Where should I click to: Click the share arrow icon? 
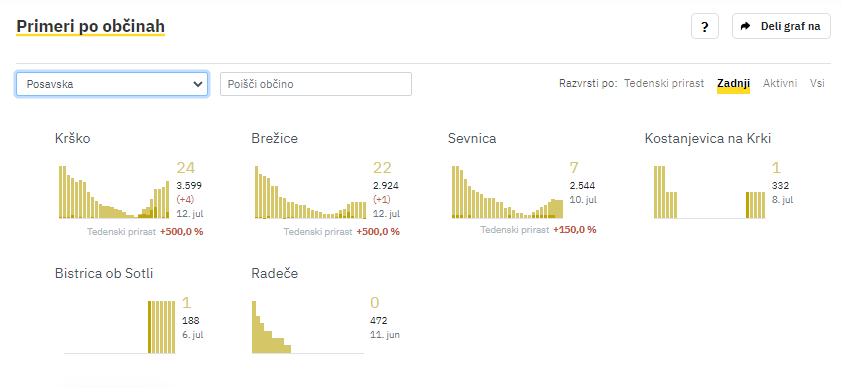[745, 26]
